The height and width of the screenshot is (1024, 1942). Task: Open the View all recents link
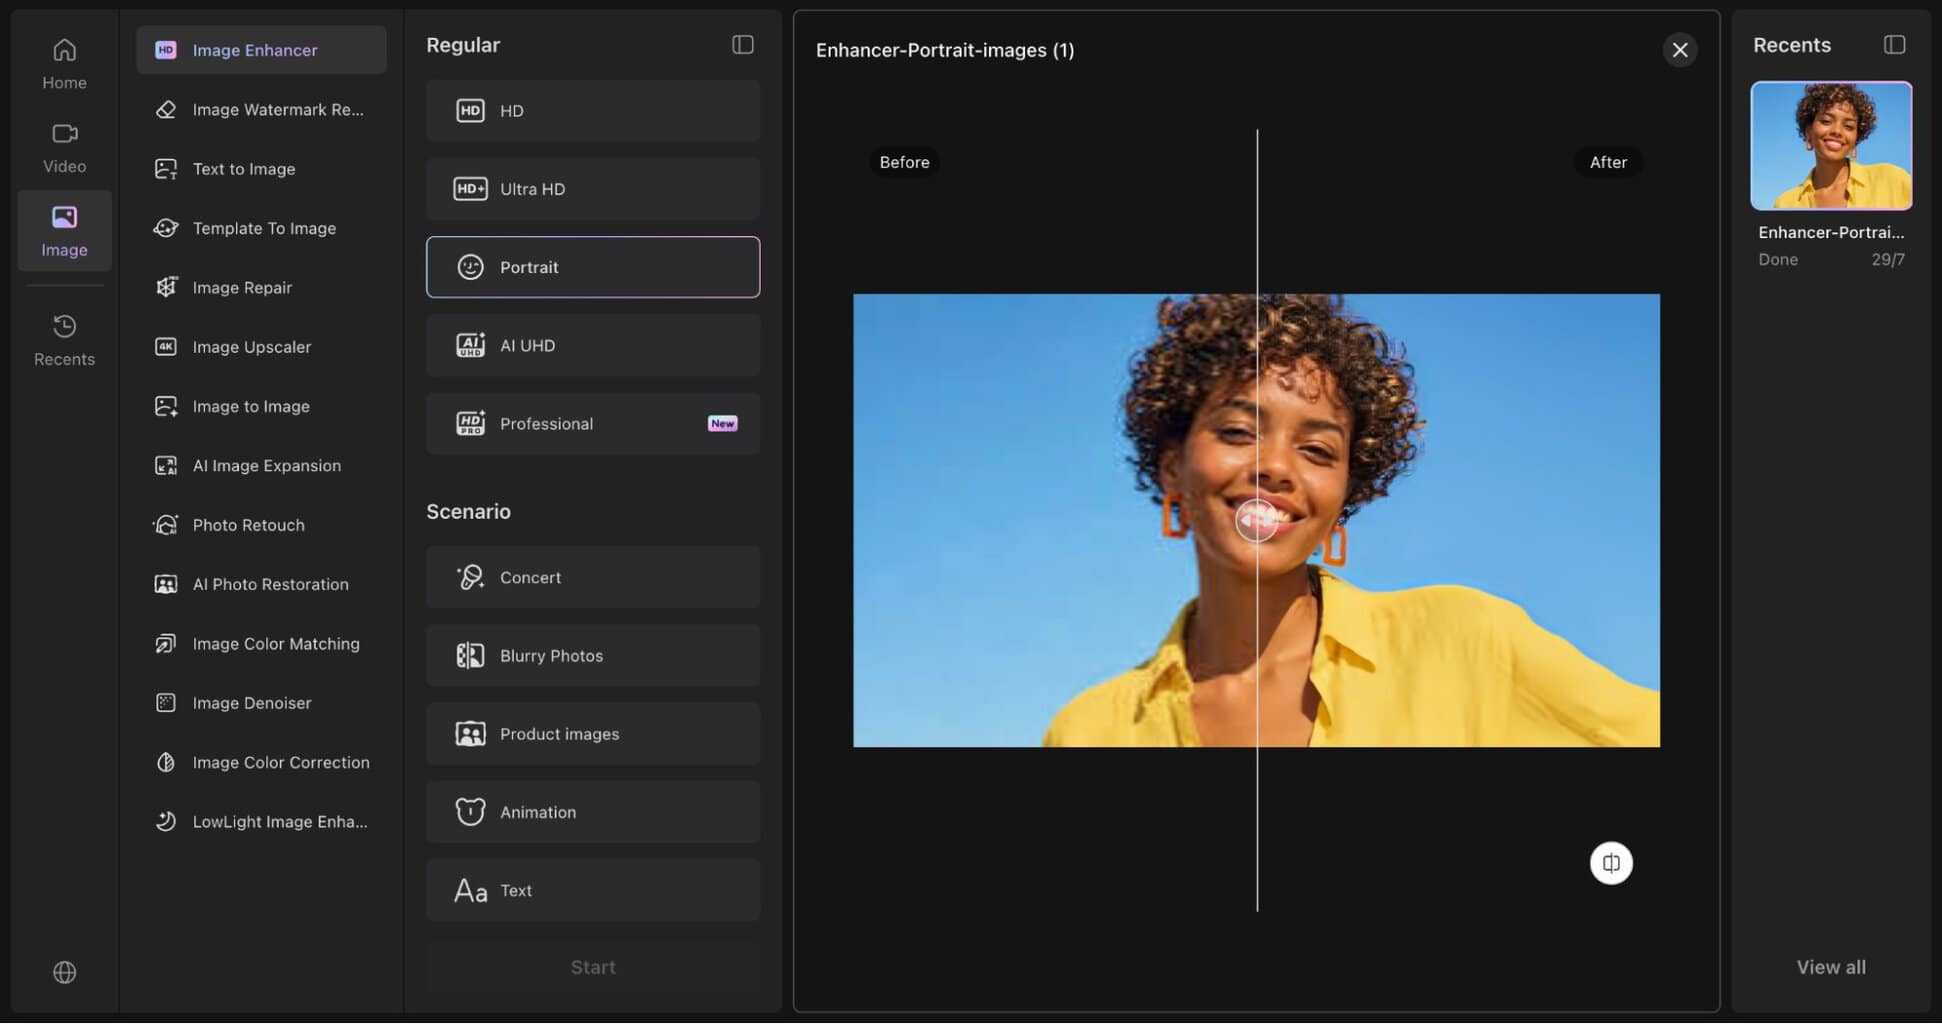click(1830, 967)
